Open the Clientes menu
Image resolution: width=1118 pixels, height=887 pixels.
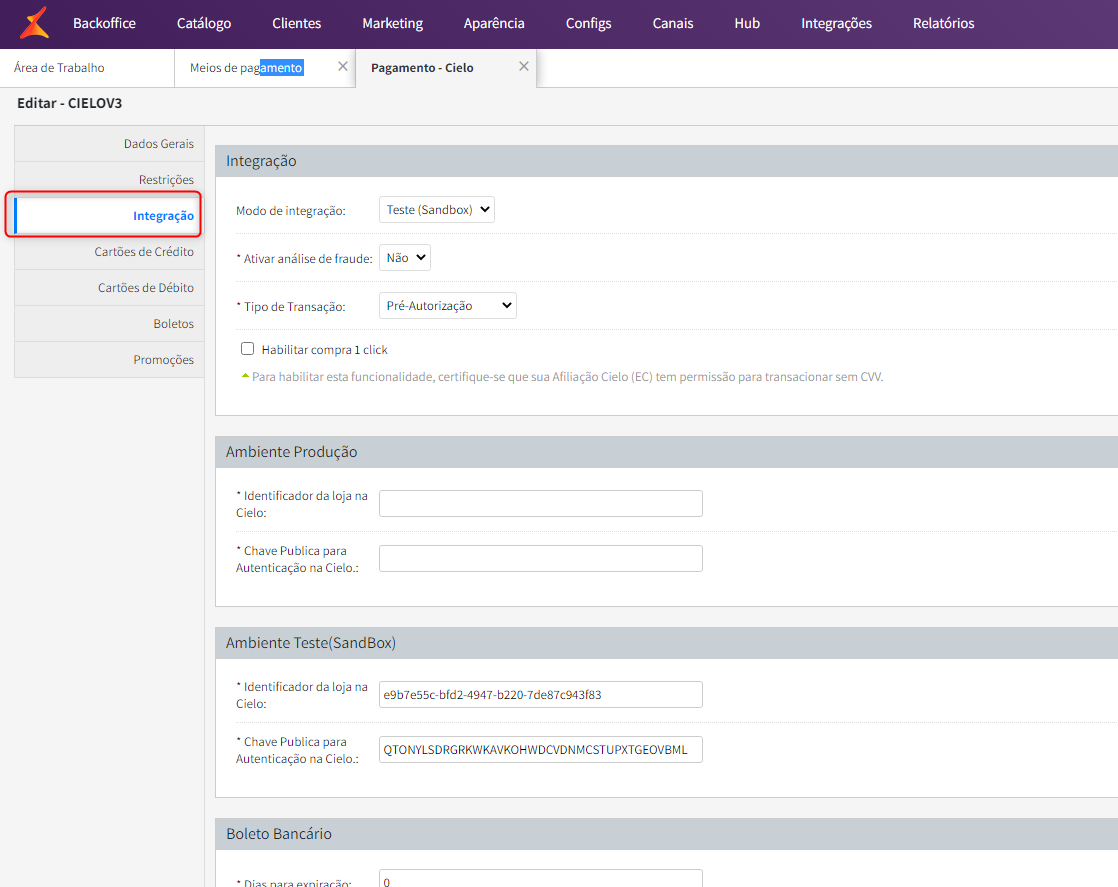[297, 24]
